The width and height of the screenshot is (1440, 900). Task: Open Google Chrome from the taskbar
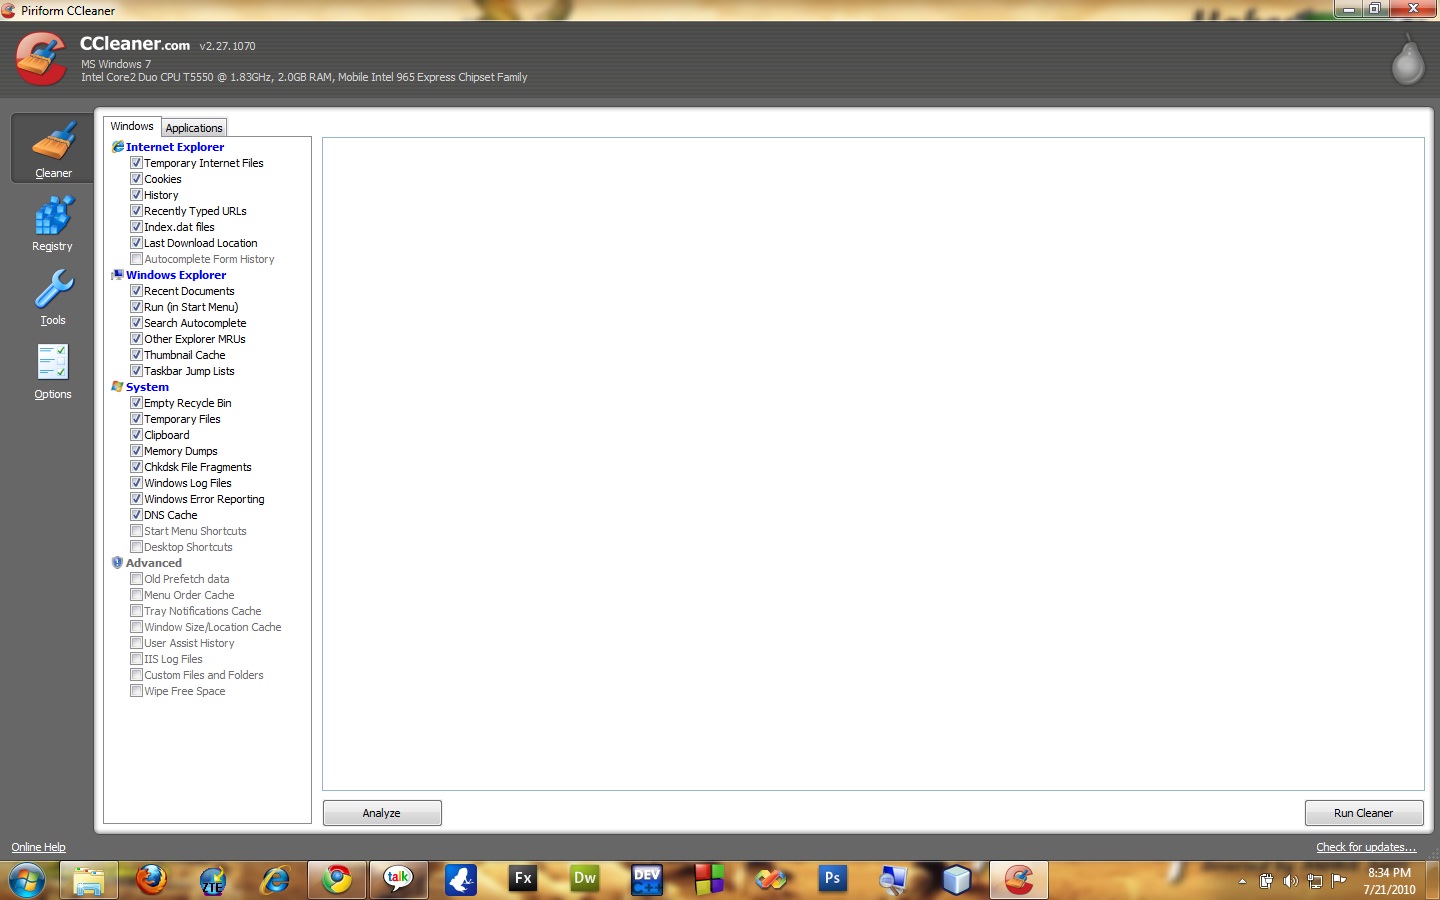click(336, 880)
